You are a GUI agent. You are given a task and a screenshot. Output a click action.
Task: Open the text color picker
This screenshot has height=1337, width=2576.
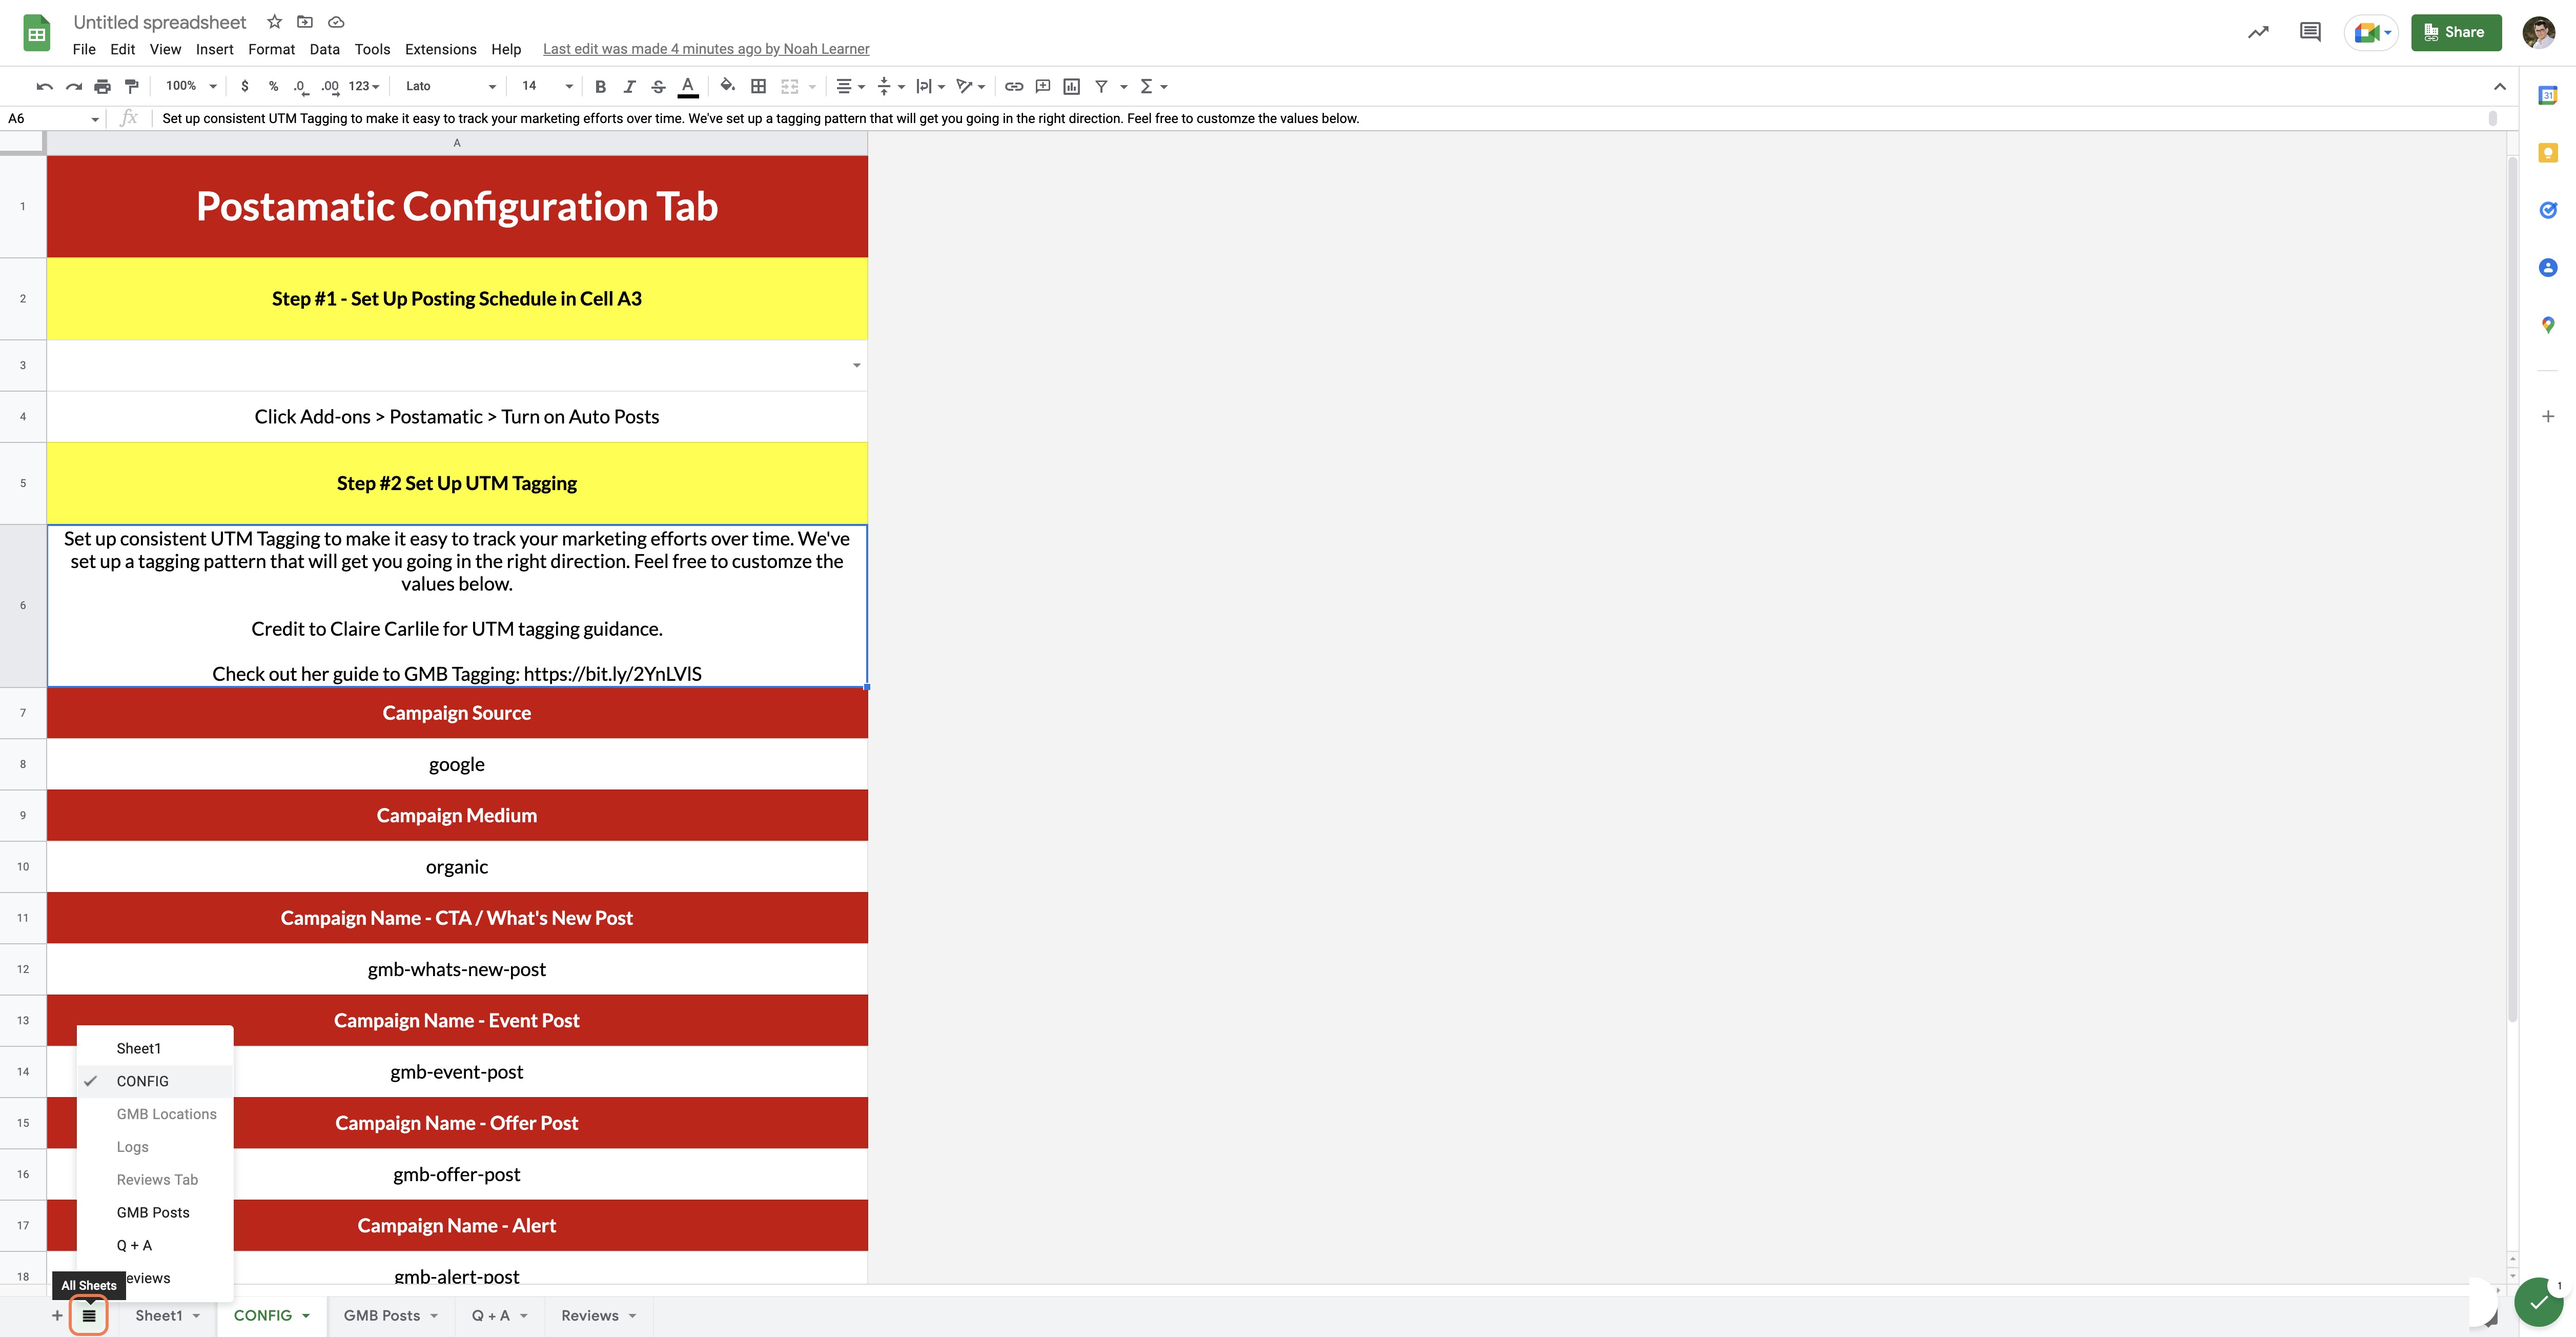pos(688,87)
